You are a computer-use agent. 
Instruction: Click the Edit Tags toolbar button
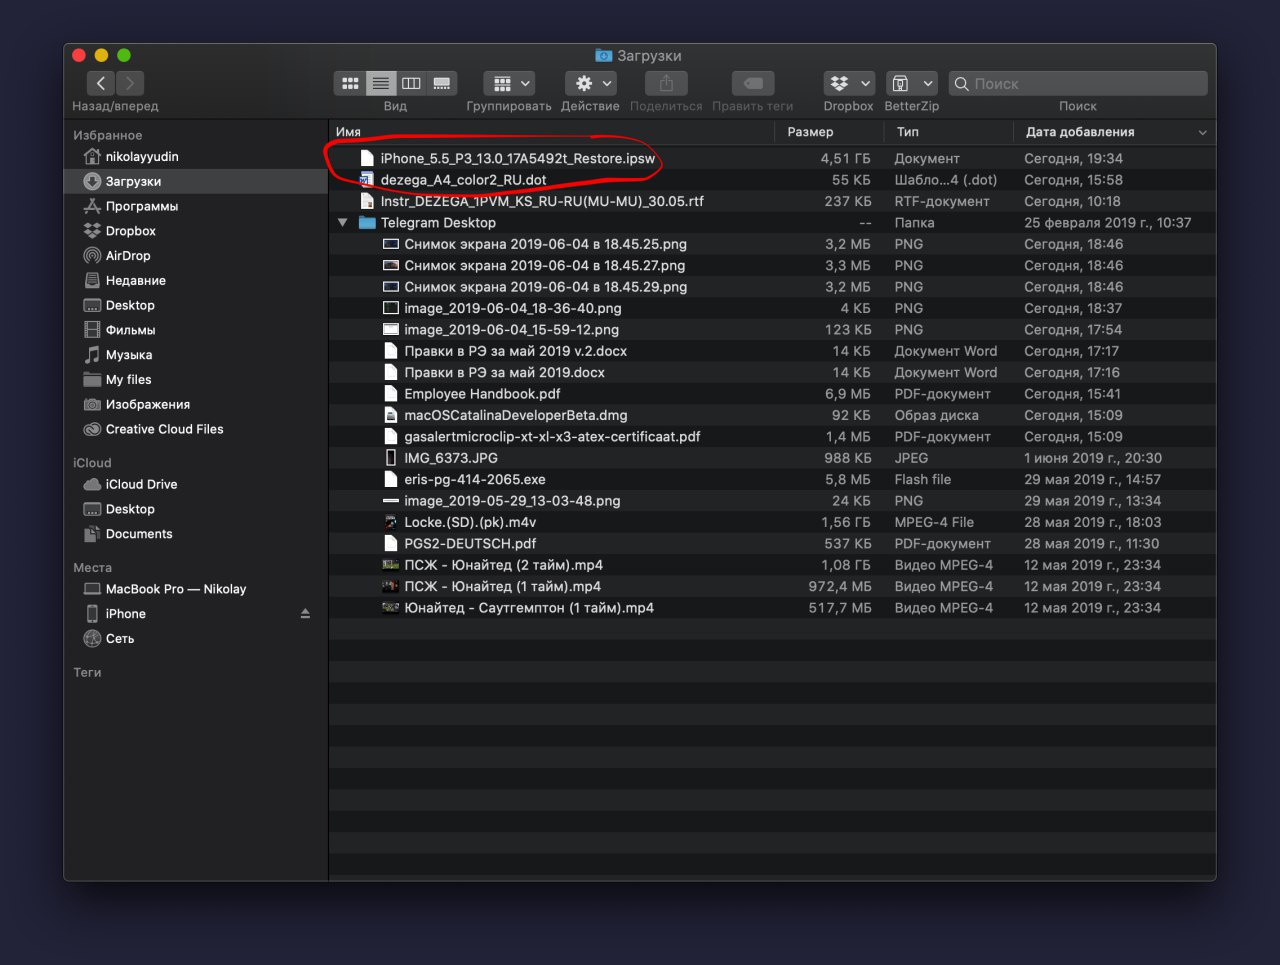tap(753, 83)
